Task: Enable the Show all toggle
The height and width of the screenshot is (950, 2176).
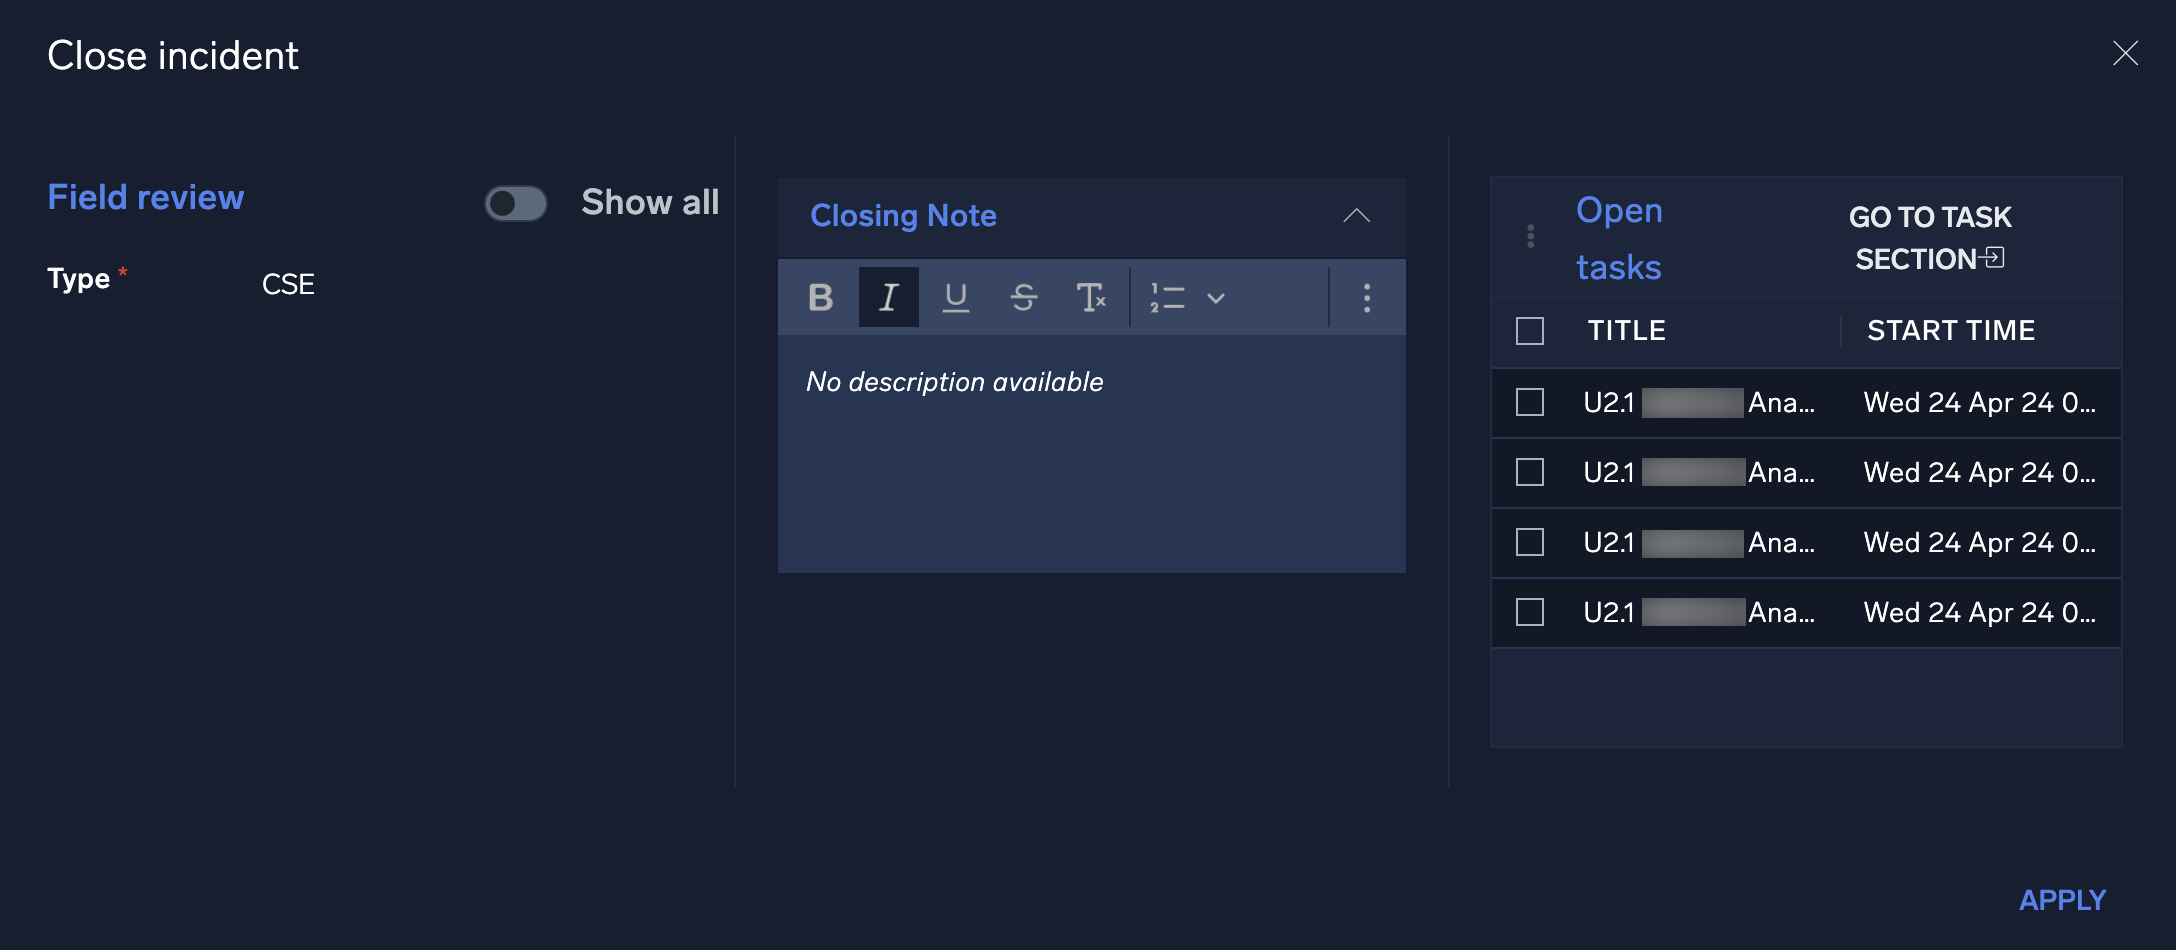Action: tap(515, 203)
